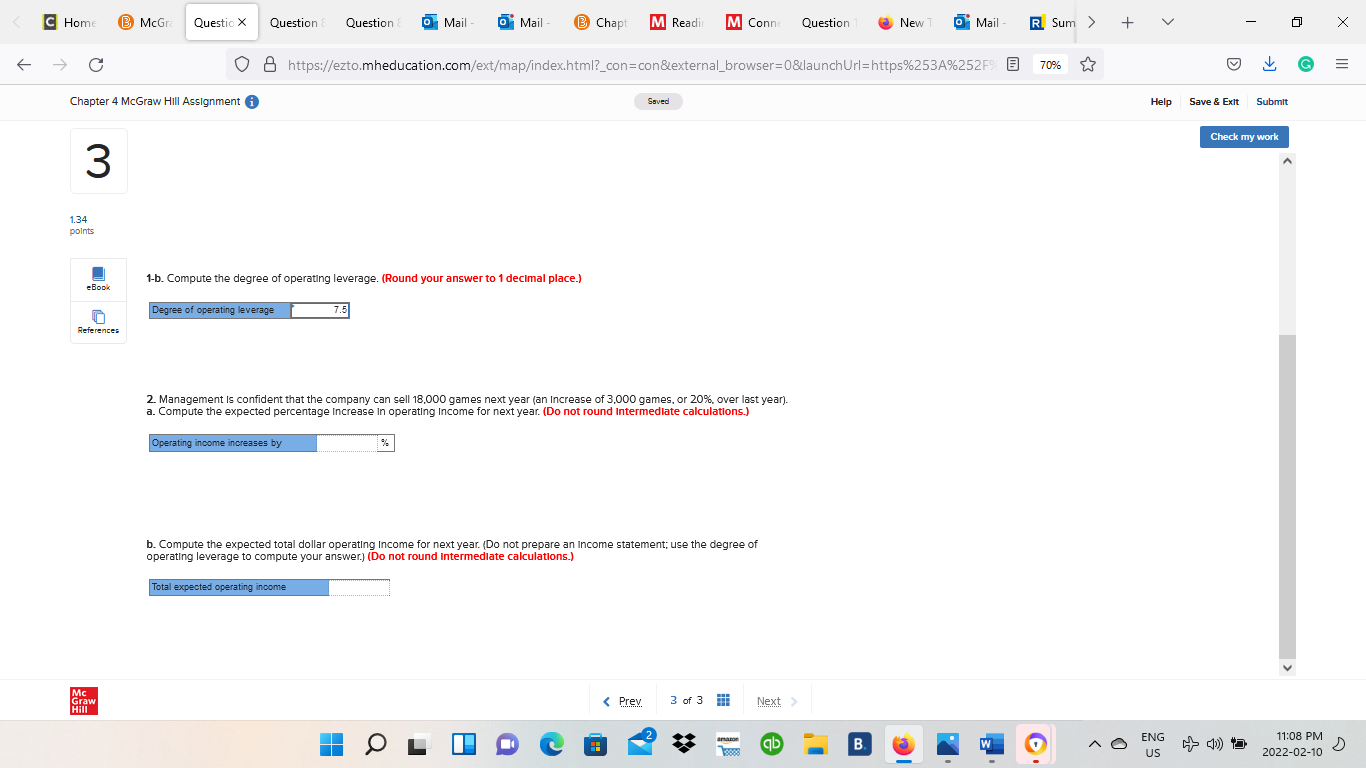Switch to Microsoft Word in the taskbar

pos(990,744)
